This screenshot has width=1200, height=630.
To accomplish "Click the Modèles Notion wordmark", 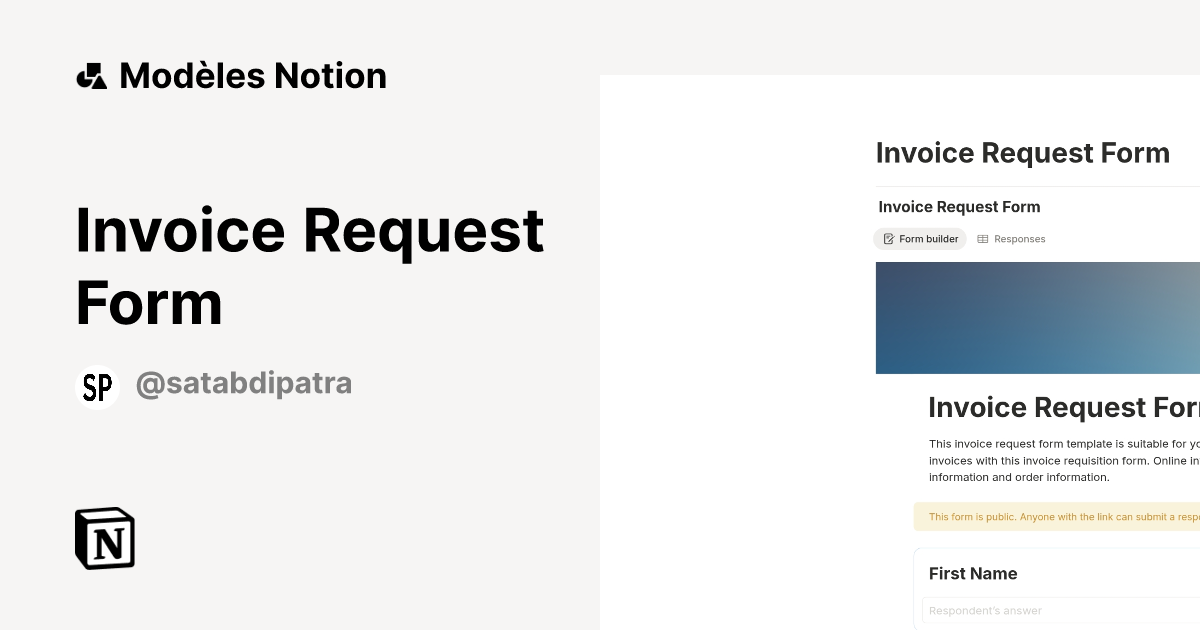I will pyautogui.click(x=252, y=75).
